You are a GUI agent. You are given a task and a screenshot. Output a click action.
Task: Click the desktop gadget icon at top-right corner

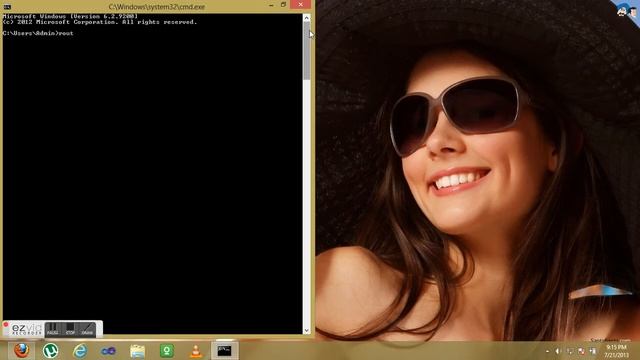pyautogui.click(x=628, y=10)
